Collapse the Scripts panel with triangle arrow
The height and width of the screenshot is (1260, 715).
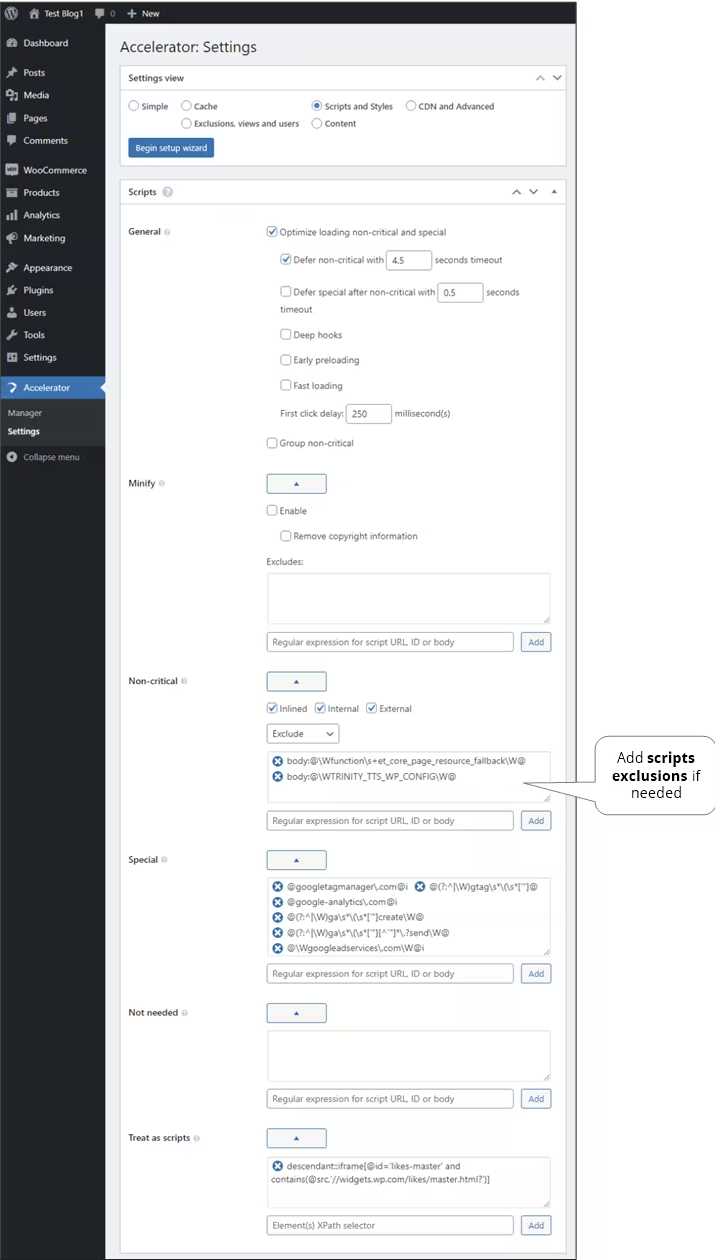point(554,191)
